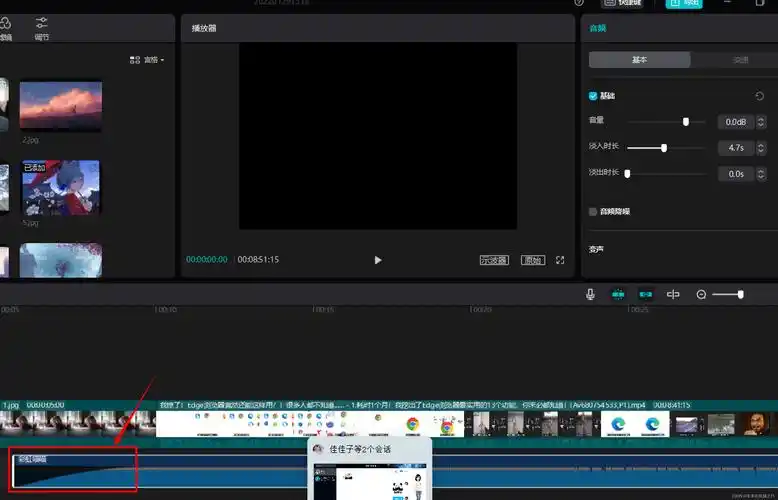
Task: Click the 原始 ratio button in player
Action: coord(532,260)
